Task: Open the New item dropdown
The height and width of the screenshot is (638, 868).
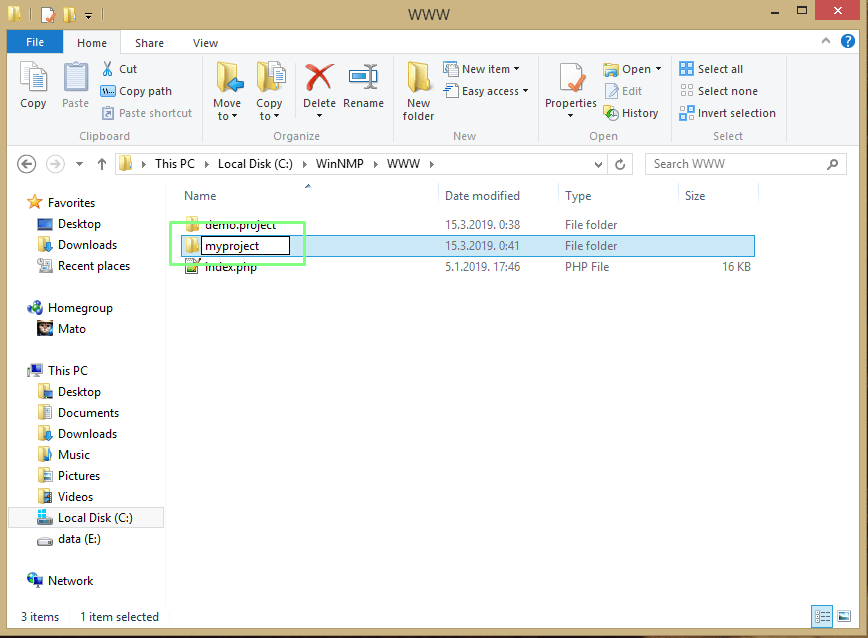Action: click(482, 69)
